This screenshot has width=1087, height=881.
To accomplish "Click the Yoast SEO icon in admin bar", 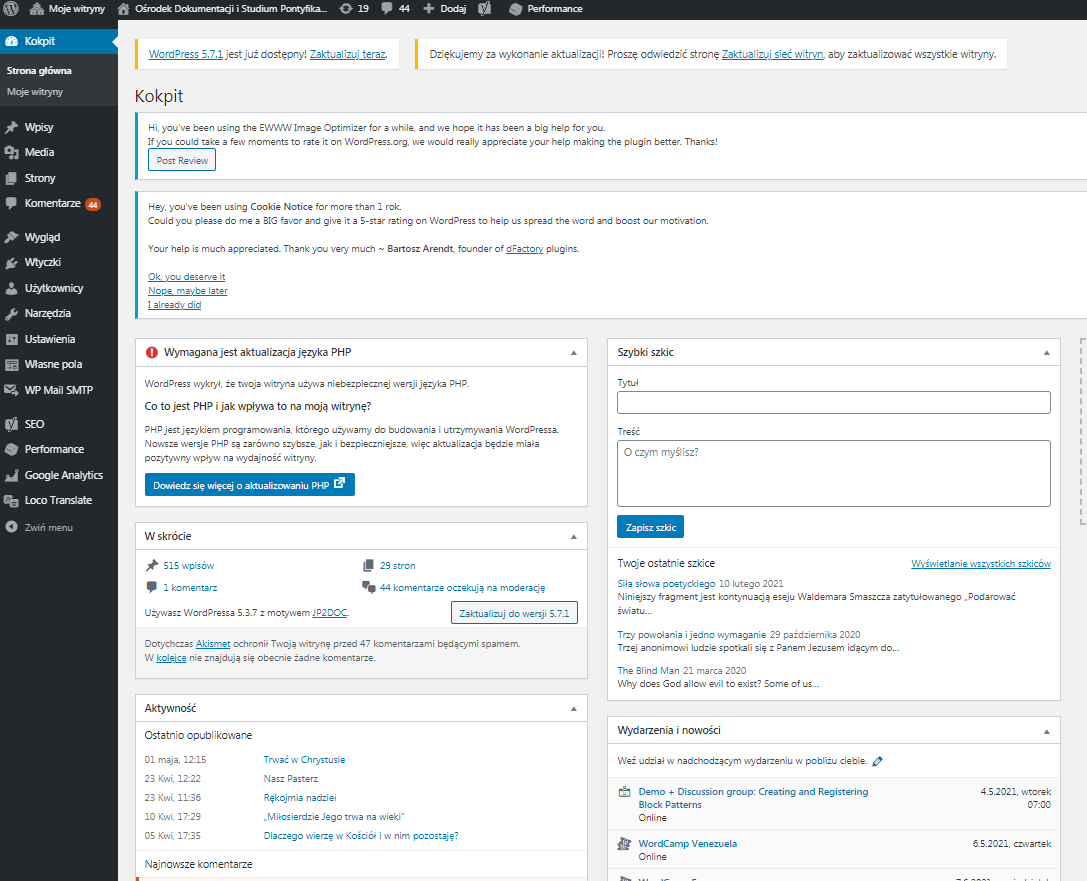I will tap(485, 9).
